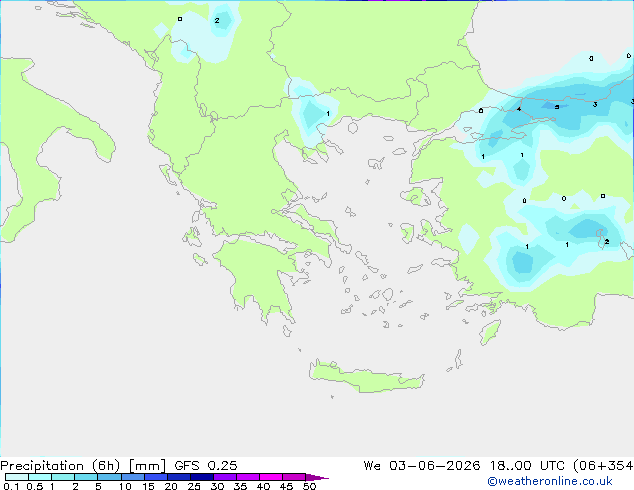The image size is (634, 490).
Task: Click the '2' value over the northern Balkans
Action: (217, 20)
